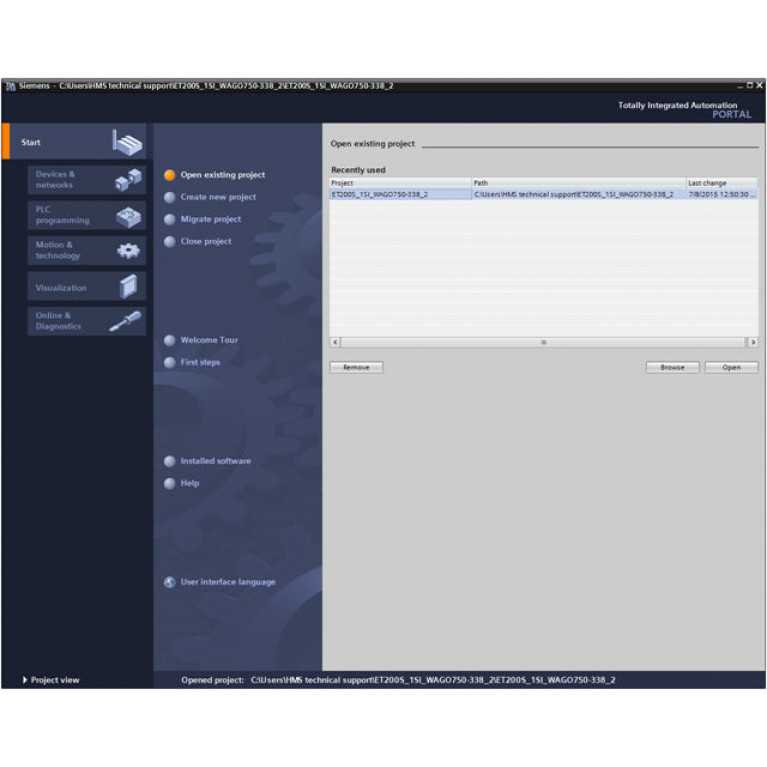Click the Motion & technology gear icon
This screenshot has width=767, height=767.
[128, 251]
